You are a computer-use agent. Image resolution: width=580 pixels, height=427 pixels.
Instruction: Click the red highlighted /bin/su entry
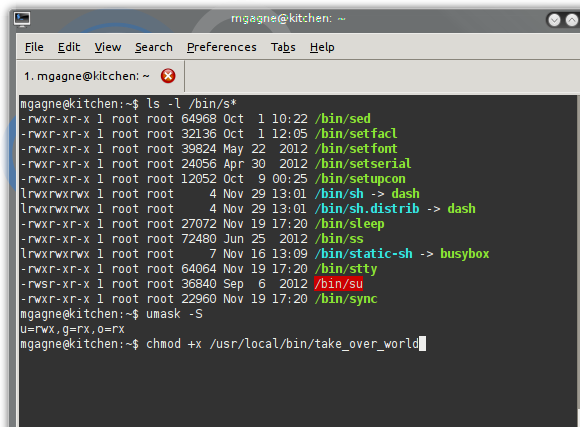(338, 284)
